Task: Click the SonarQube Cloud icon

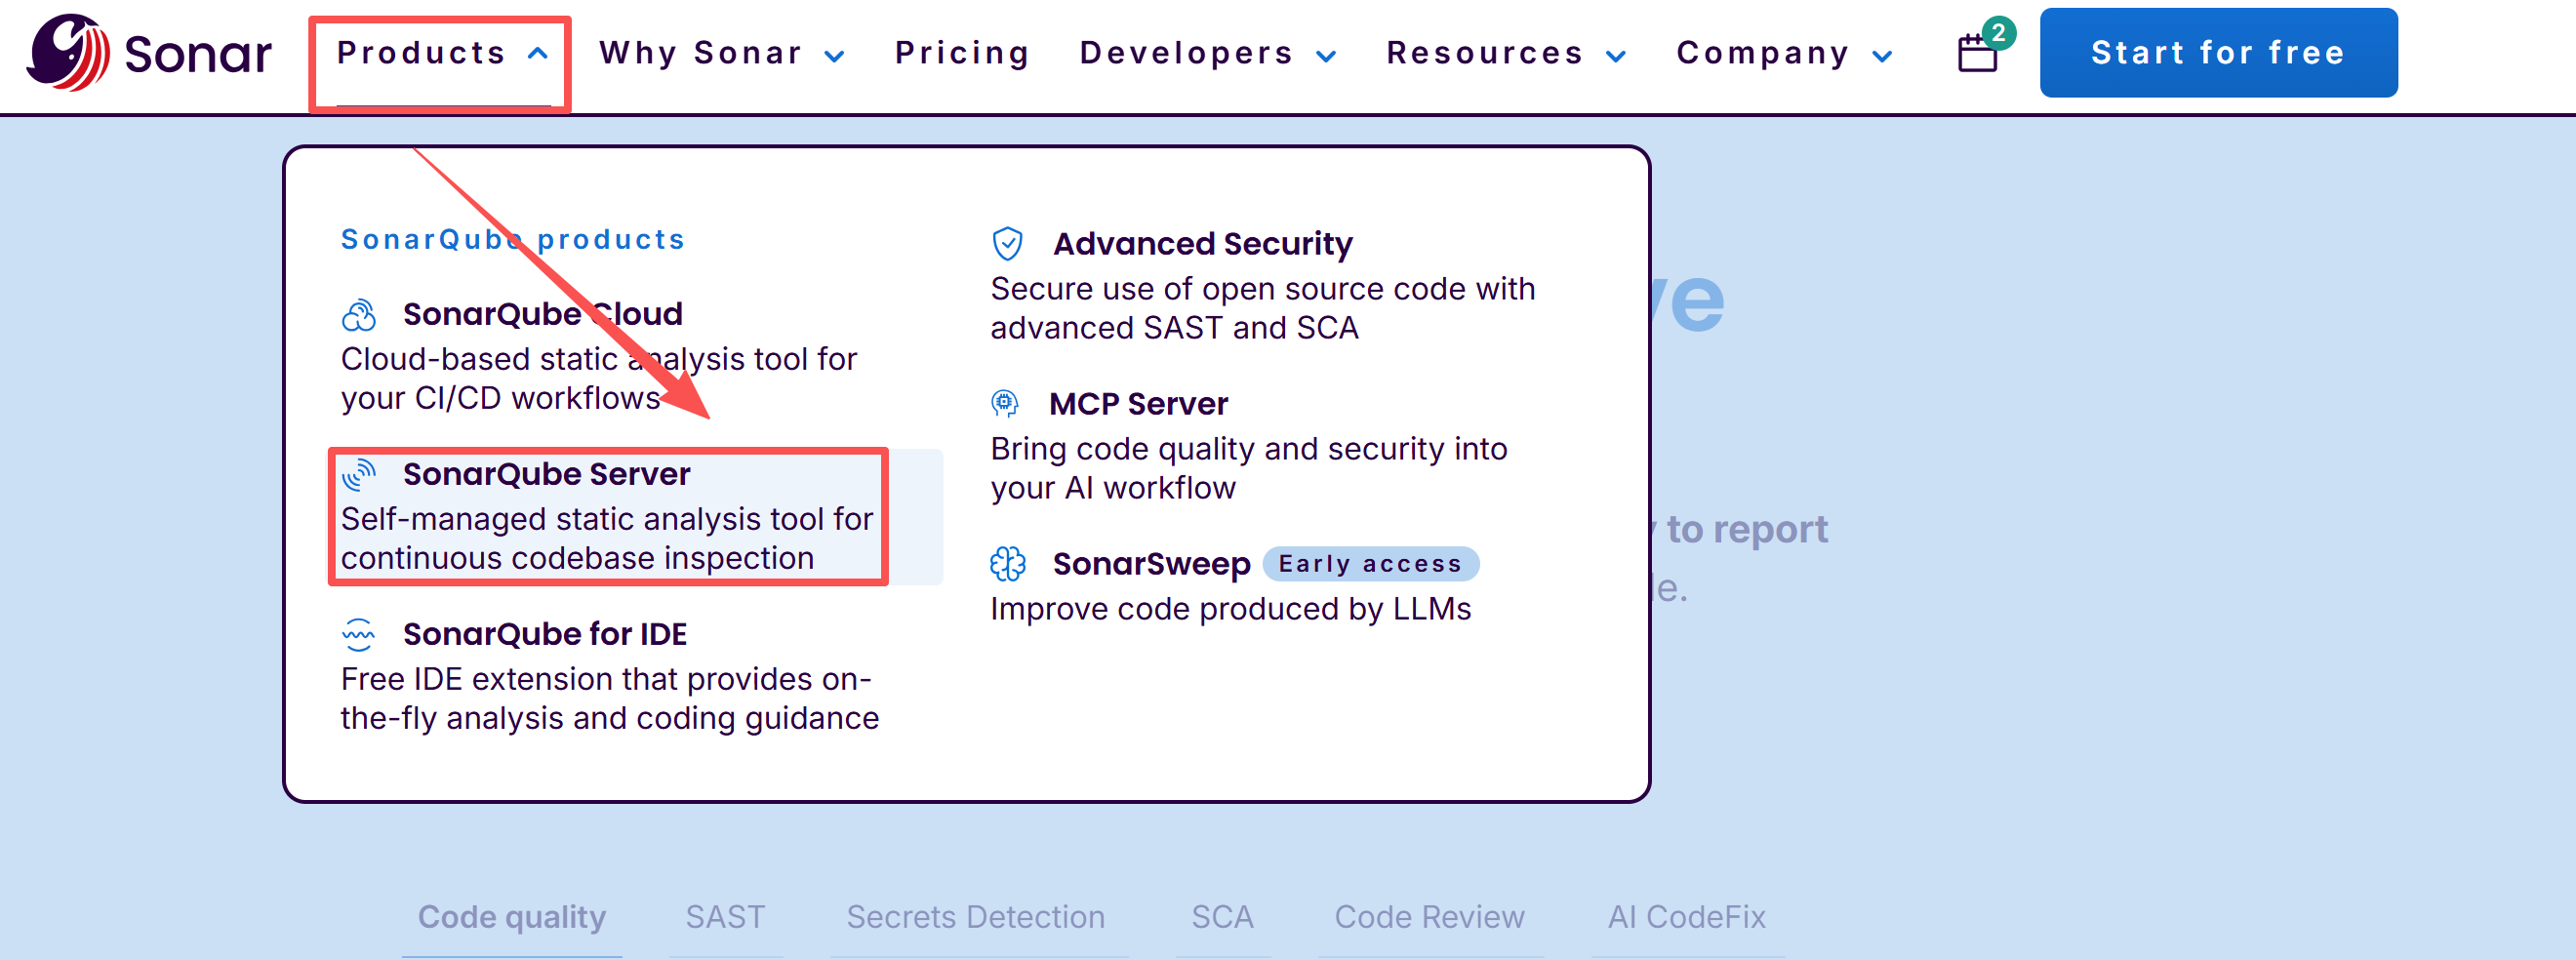Action: (359, 315)
